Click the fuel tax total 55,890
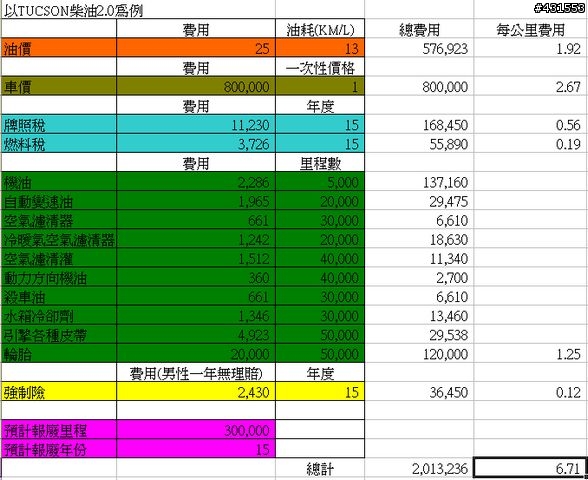Screen dimensions: 588x480 [419, 144]
